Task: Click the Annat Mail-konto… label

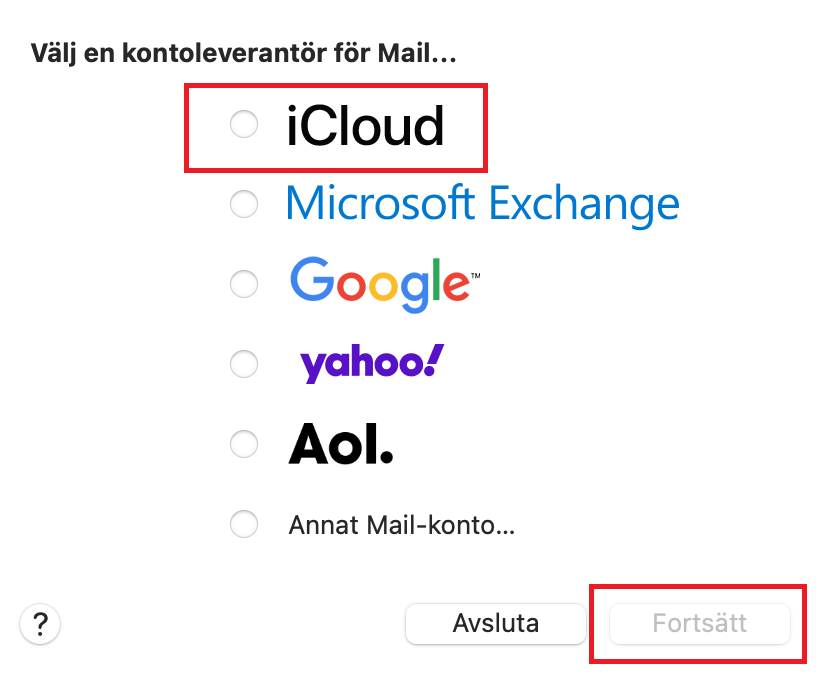Action: pos(401,524)
